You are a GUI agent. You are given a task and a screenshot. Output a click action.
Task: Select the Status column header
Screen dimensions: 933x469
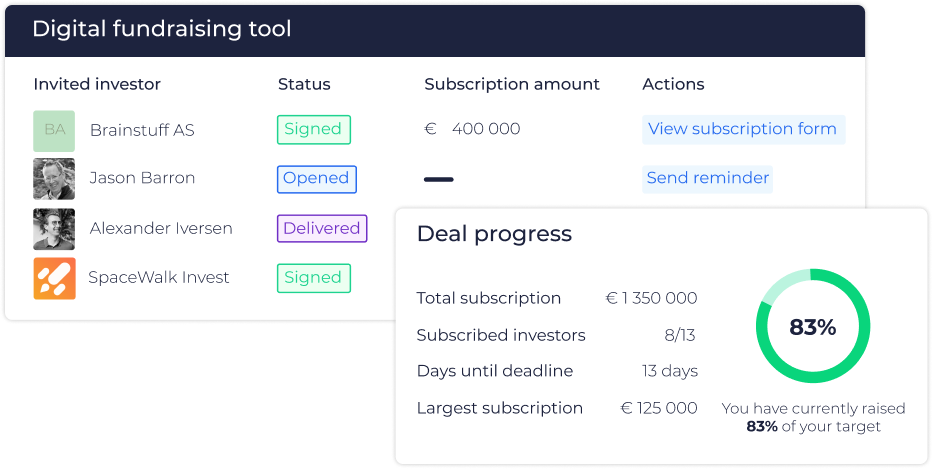304,85
